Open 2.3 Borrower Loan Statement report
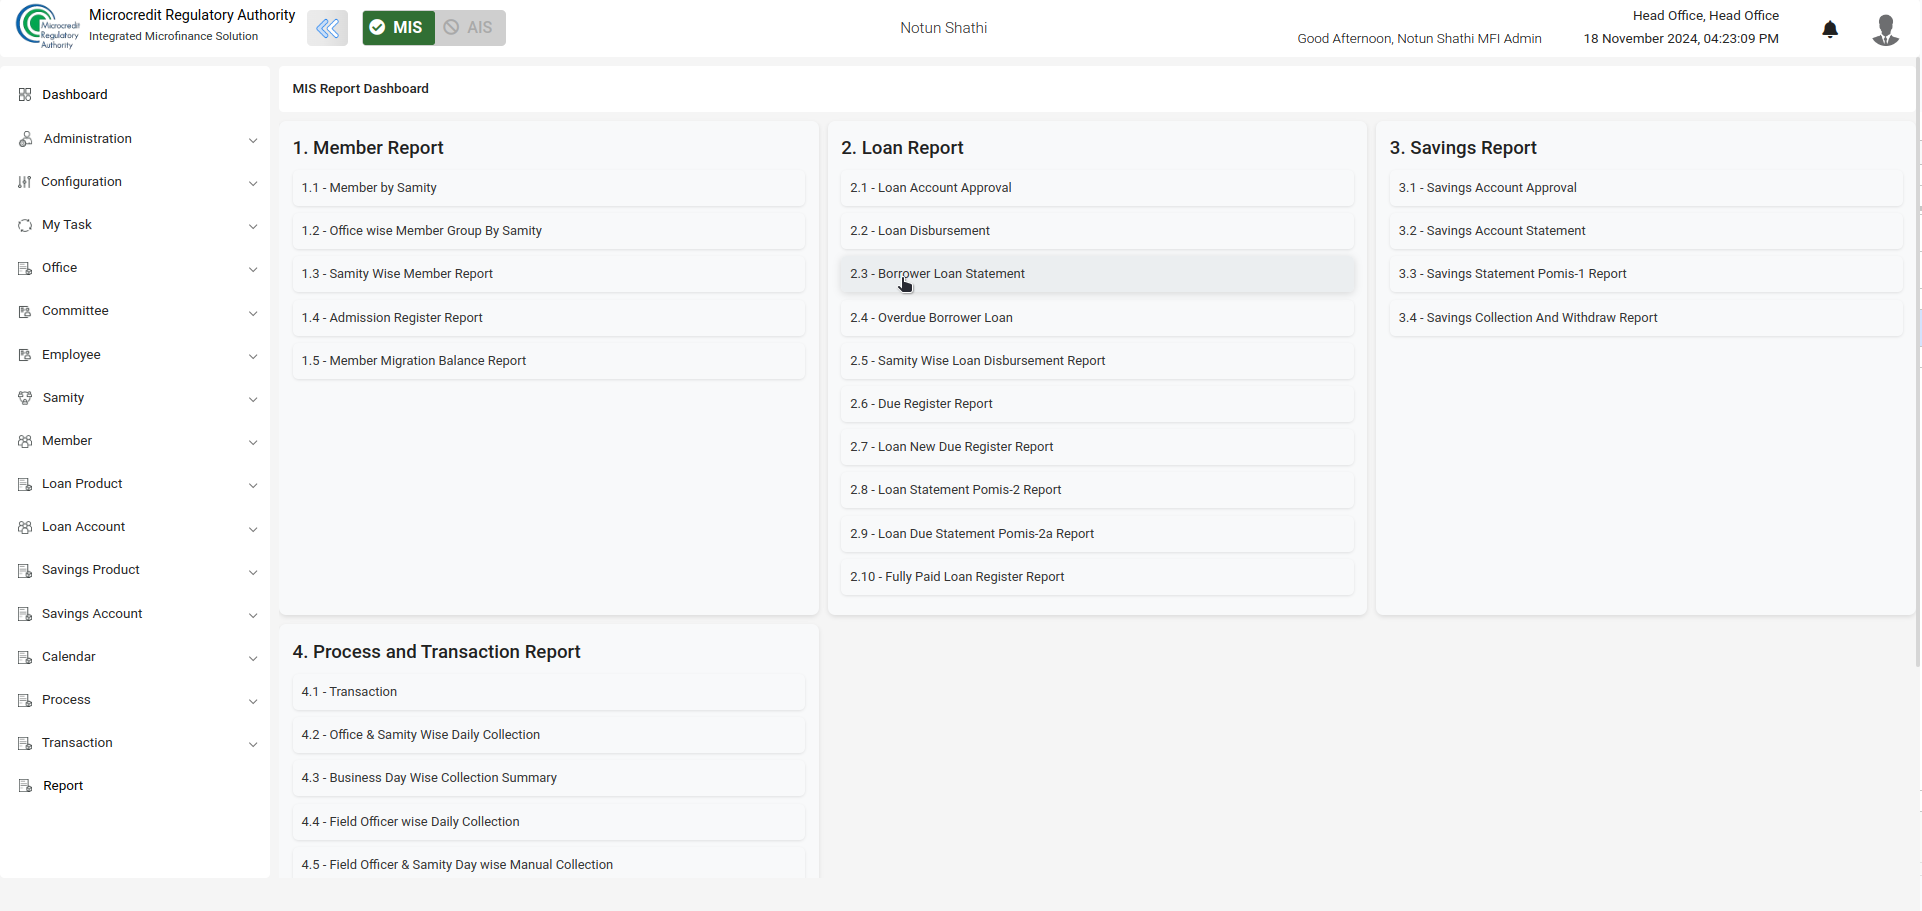 (x=1097, y=274)
